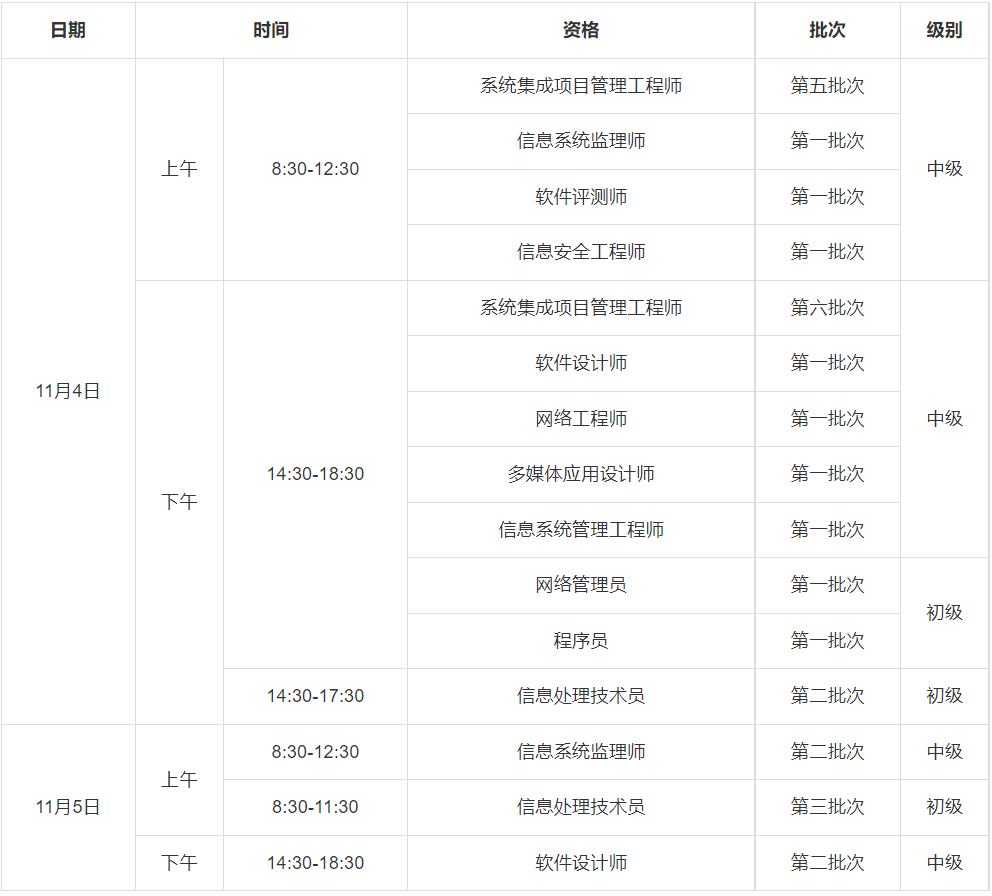Screen dimensions: 992x896
Task: Select the 信息系统管理工程师 cell
Action: (581, 530)
